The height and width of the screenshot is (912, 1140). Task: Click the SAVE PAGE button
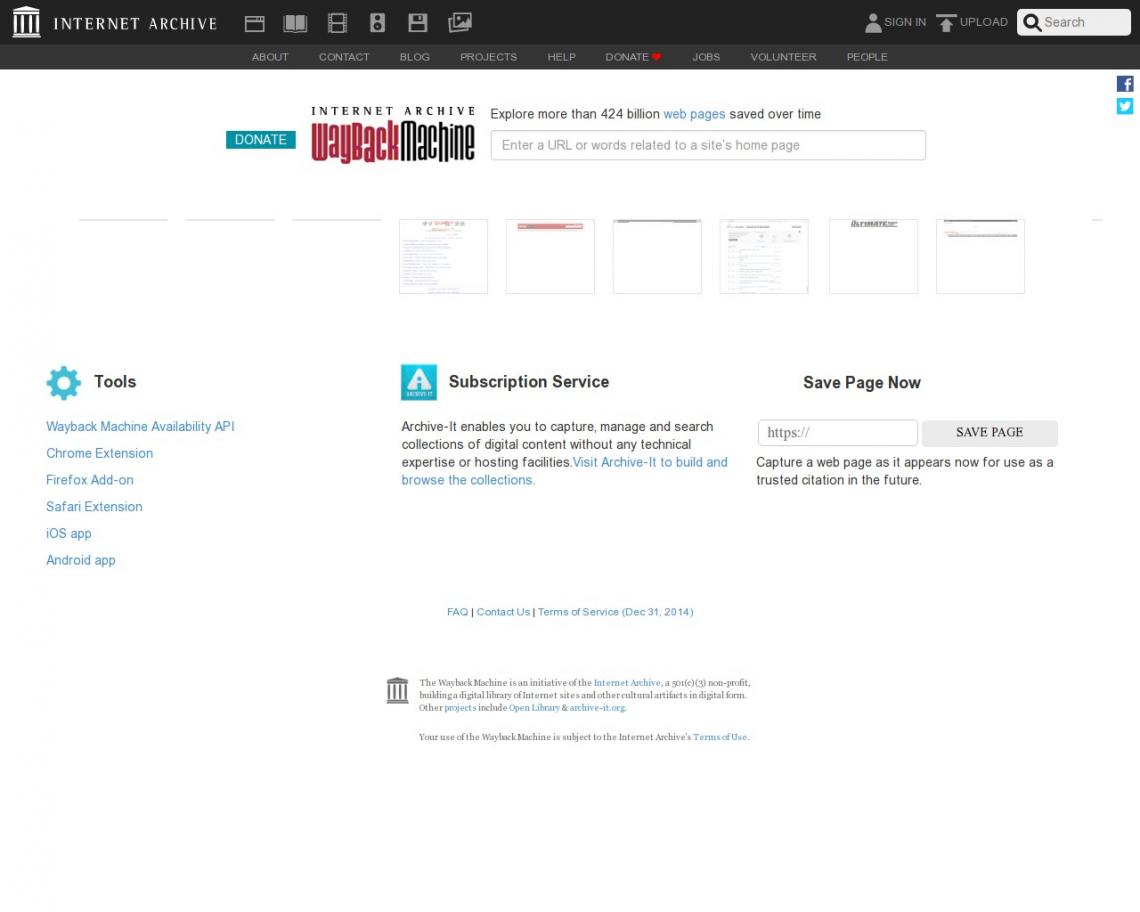tap(990, 433)
